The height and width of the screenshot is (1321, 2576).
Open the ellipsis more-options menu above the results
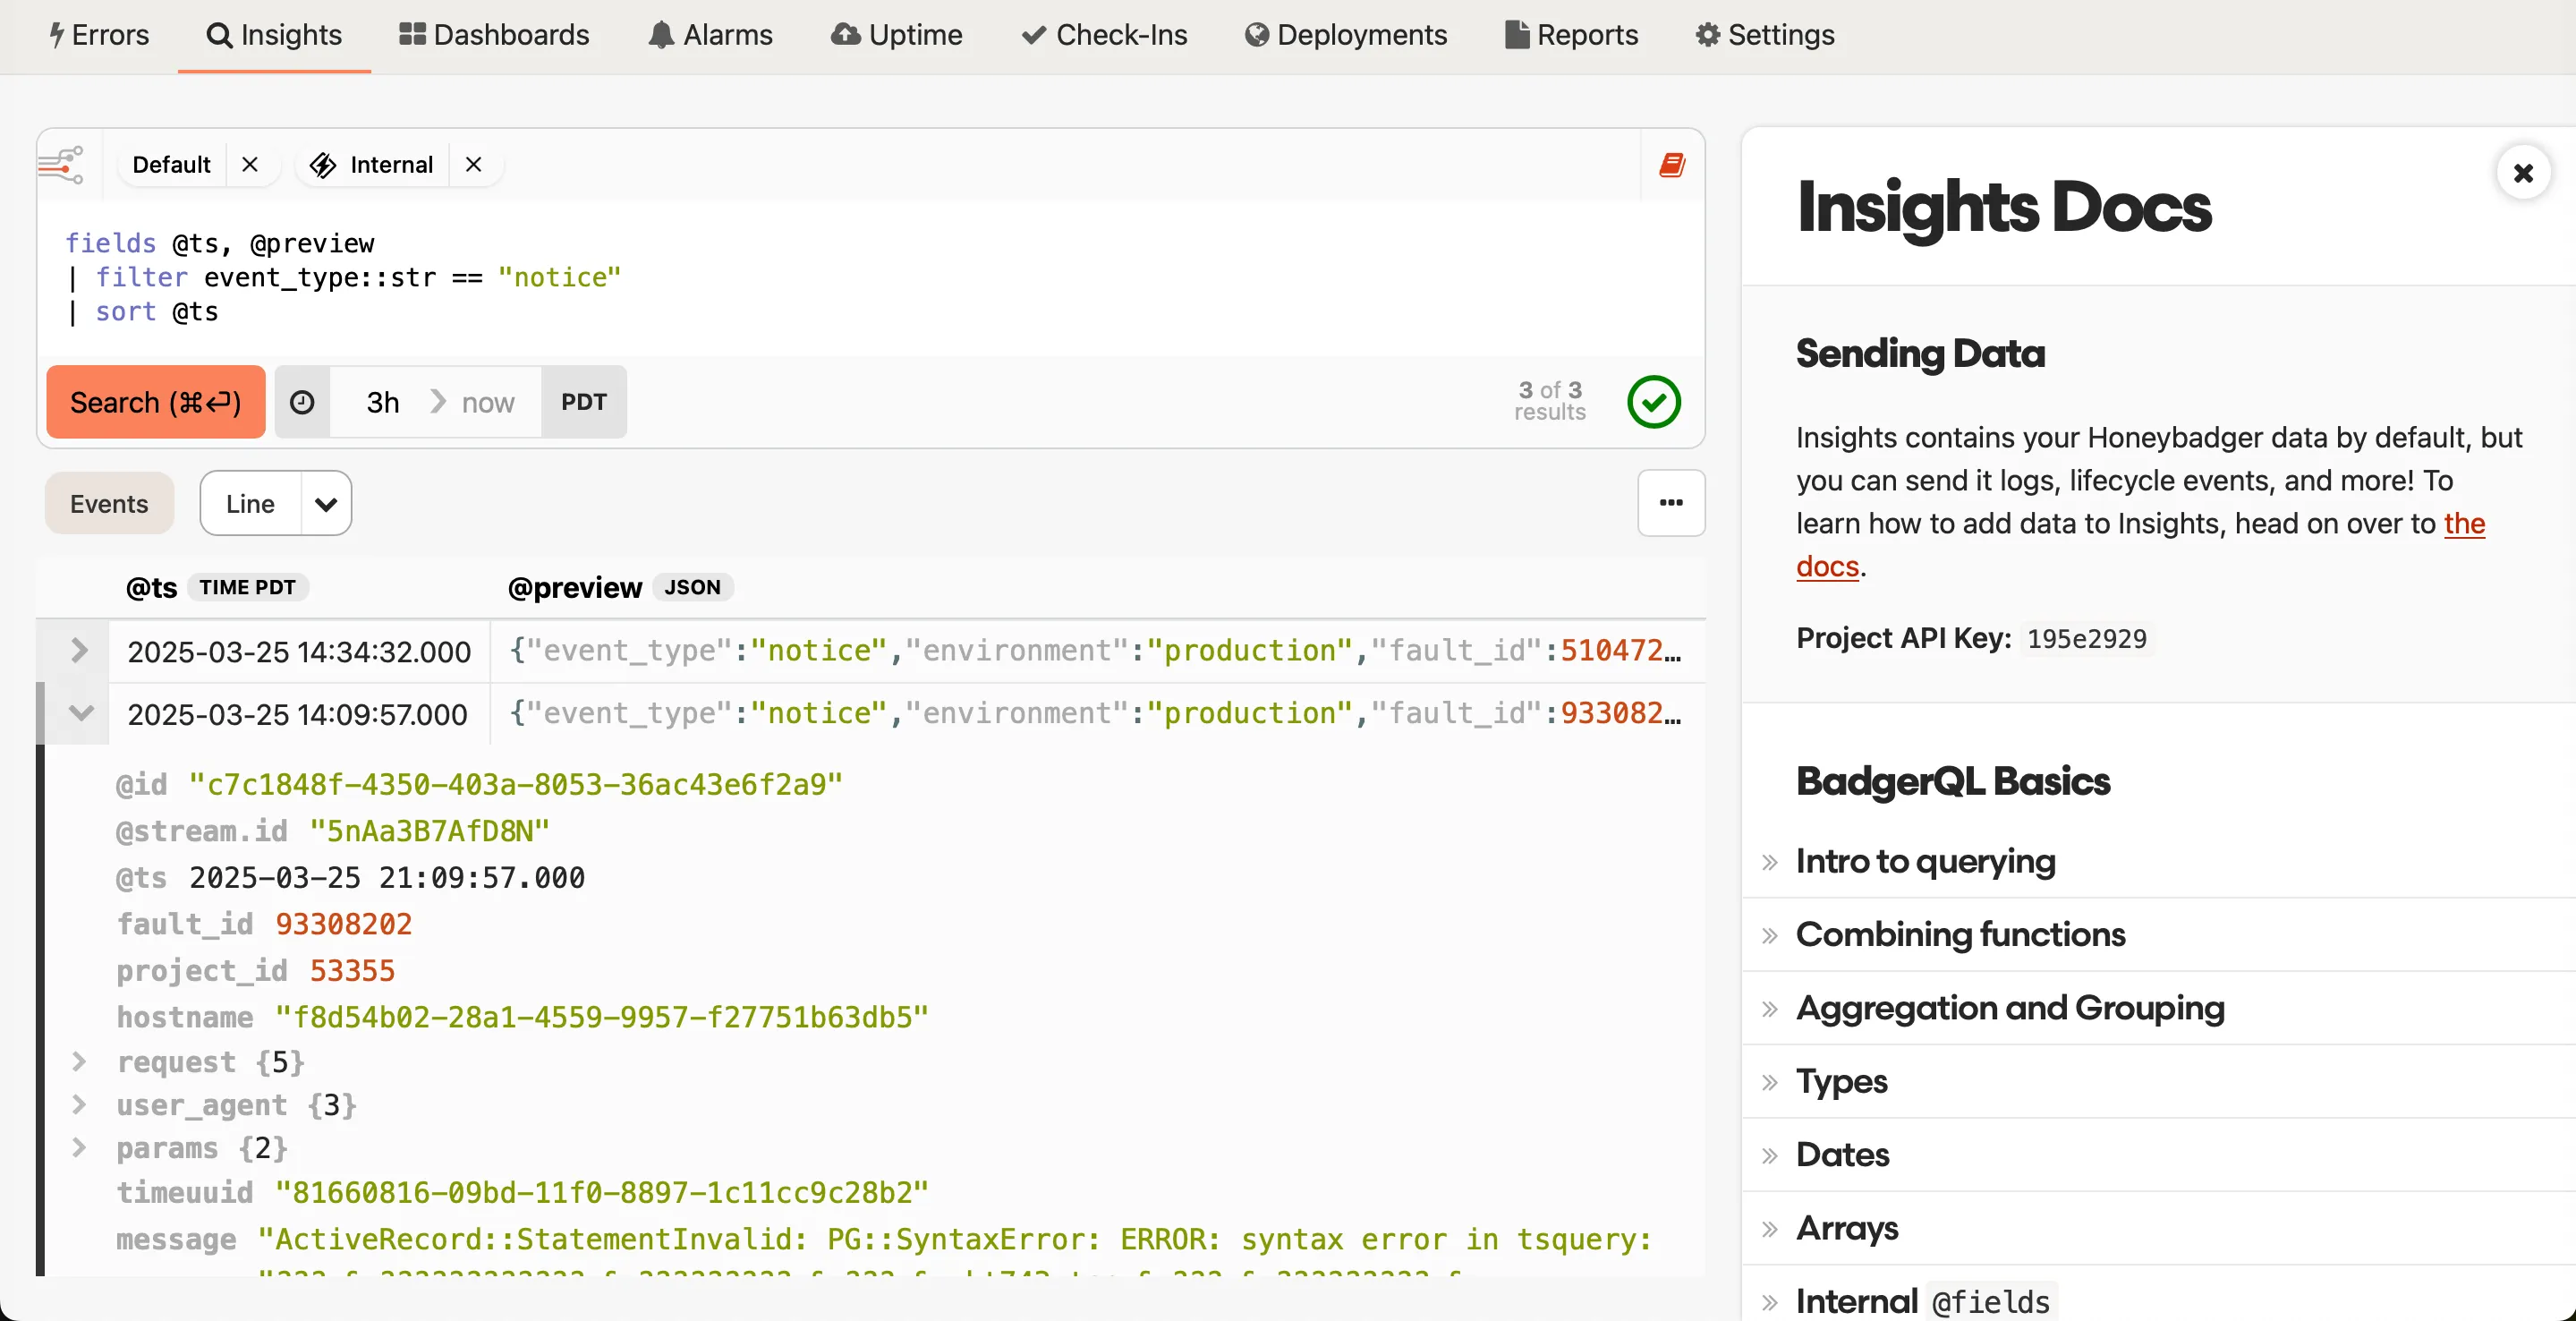[x=1670, y=503]
